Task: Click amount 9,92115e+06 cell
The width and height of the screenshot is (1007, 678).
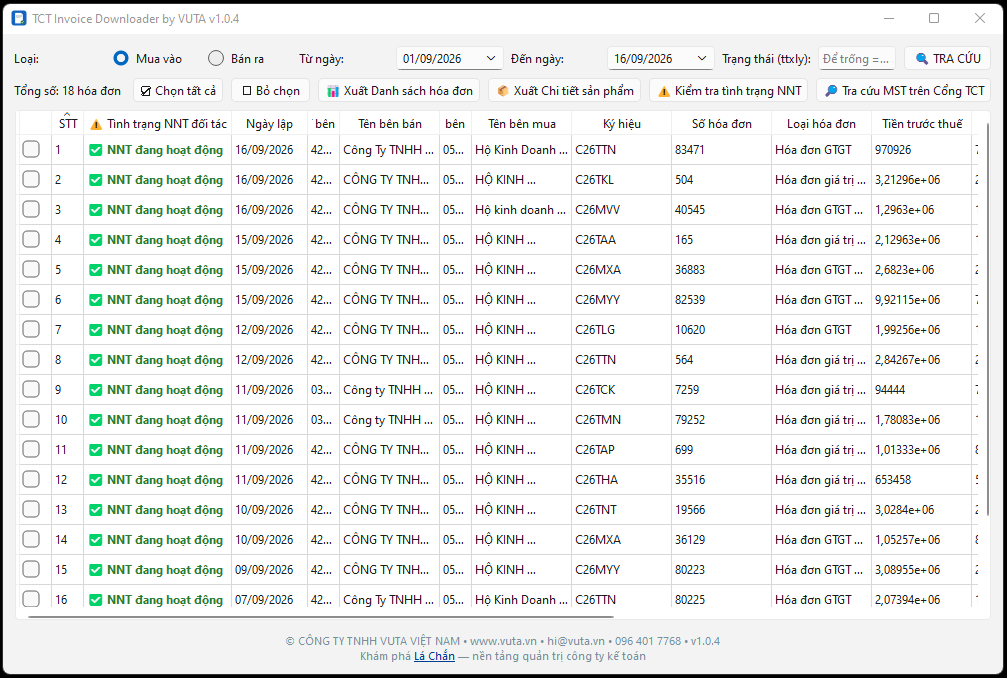Action: (x=922, y=299)
